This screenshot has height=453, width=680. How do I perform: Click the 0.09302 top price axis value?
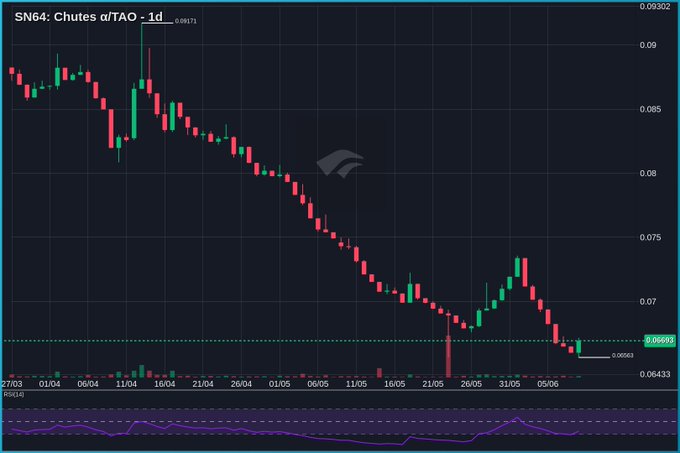[x=655, y=6]
